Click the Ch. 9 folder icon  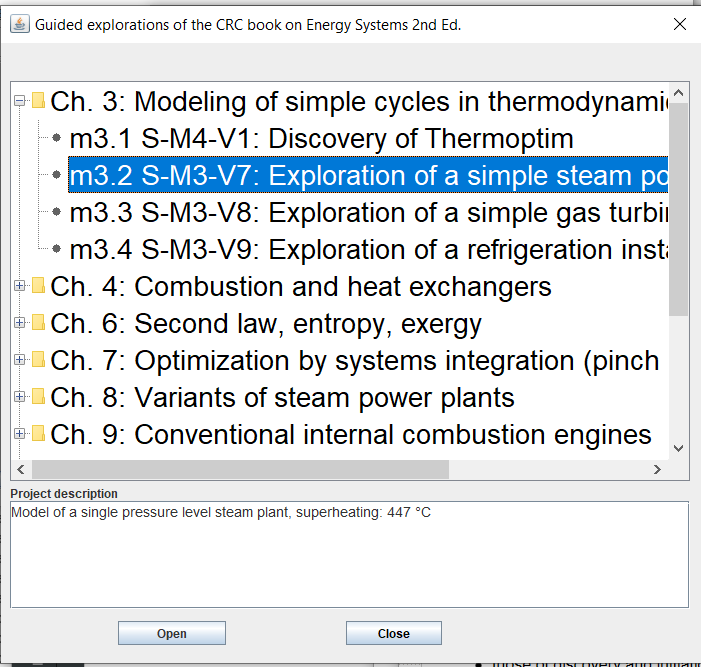(38, 434)
